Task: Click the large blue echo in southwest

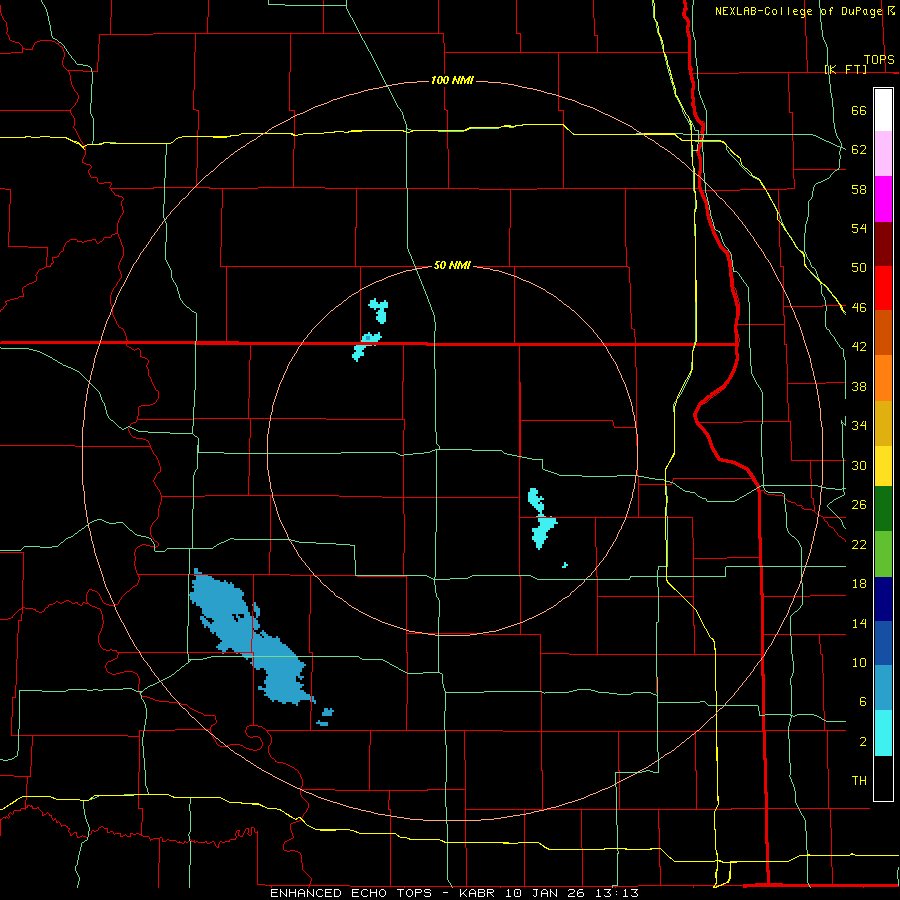Action: tap(253, 638)
